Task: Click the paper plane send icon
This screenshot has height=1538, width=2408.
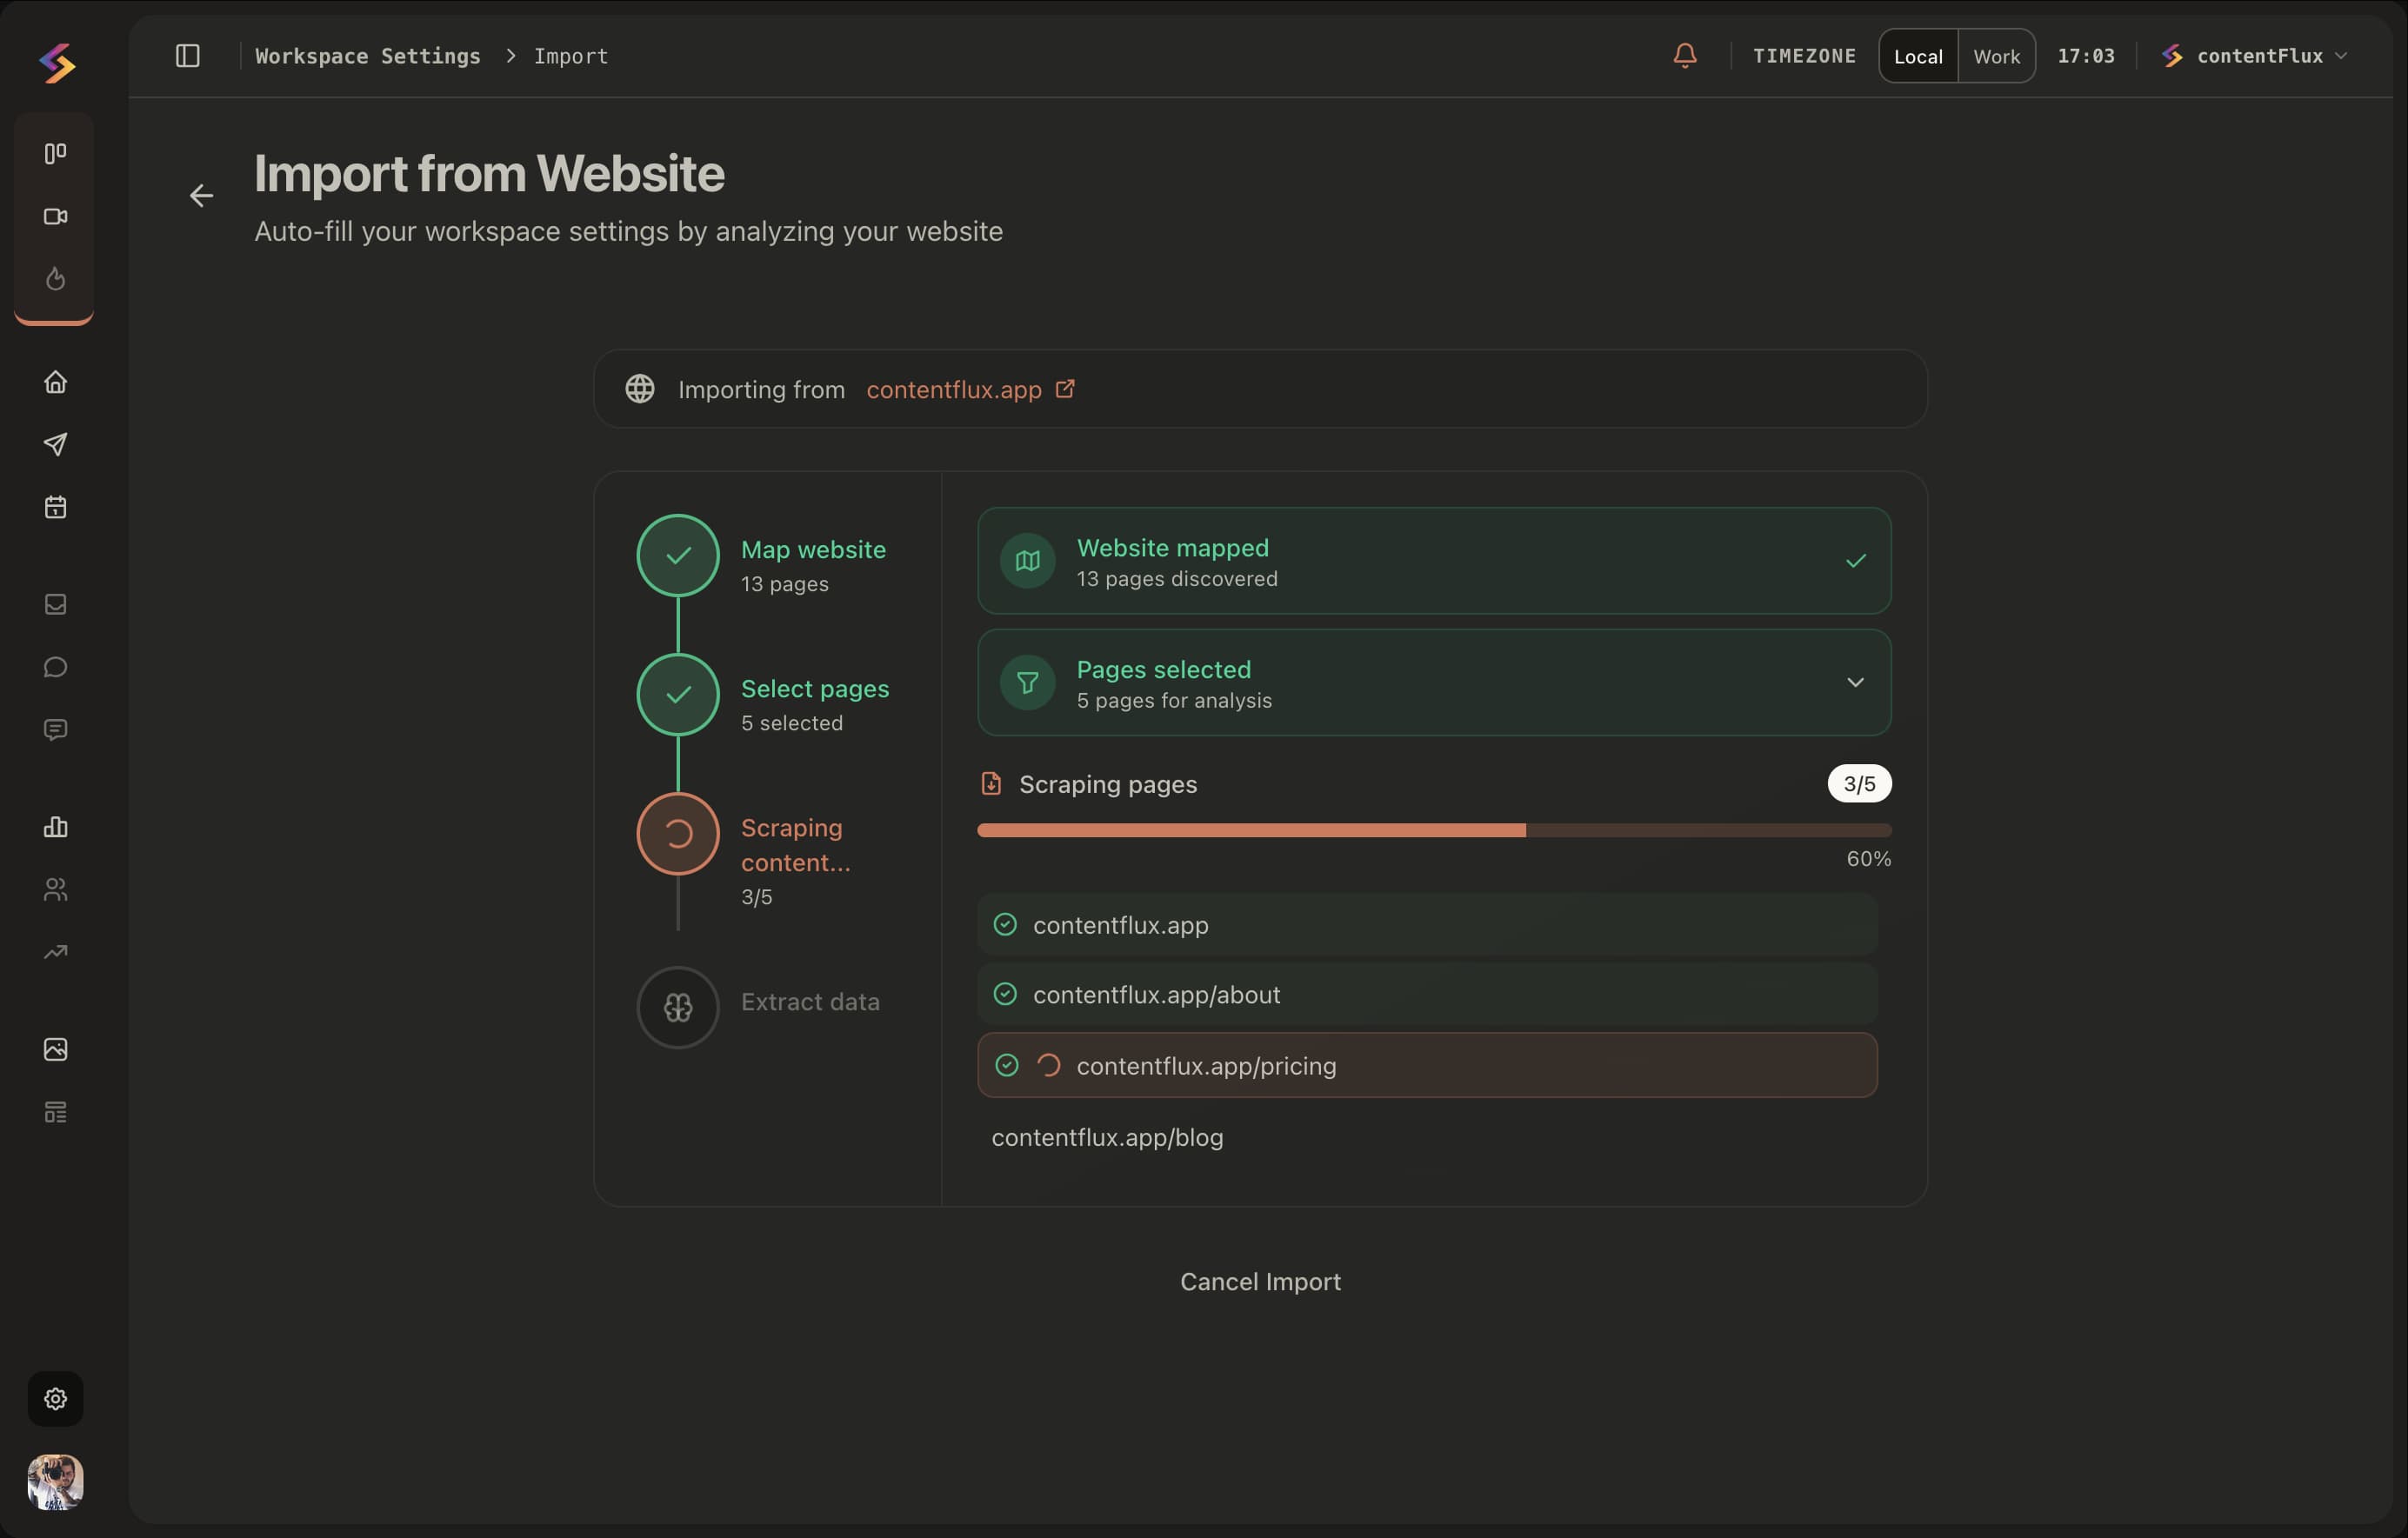Action: (55, 445)
